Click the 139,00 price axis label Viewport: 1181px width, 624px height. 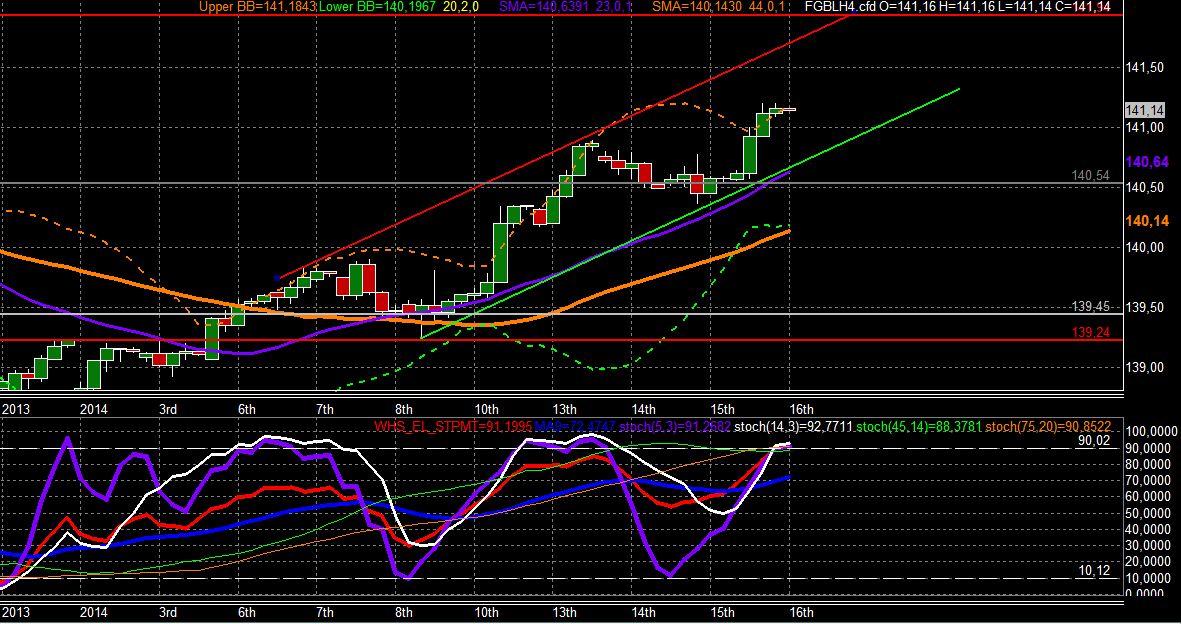[1145, 367]
